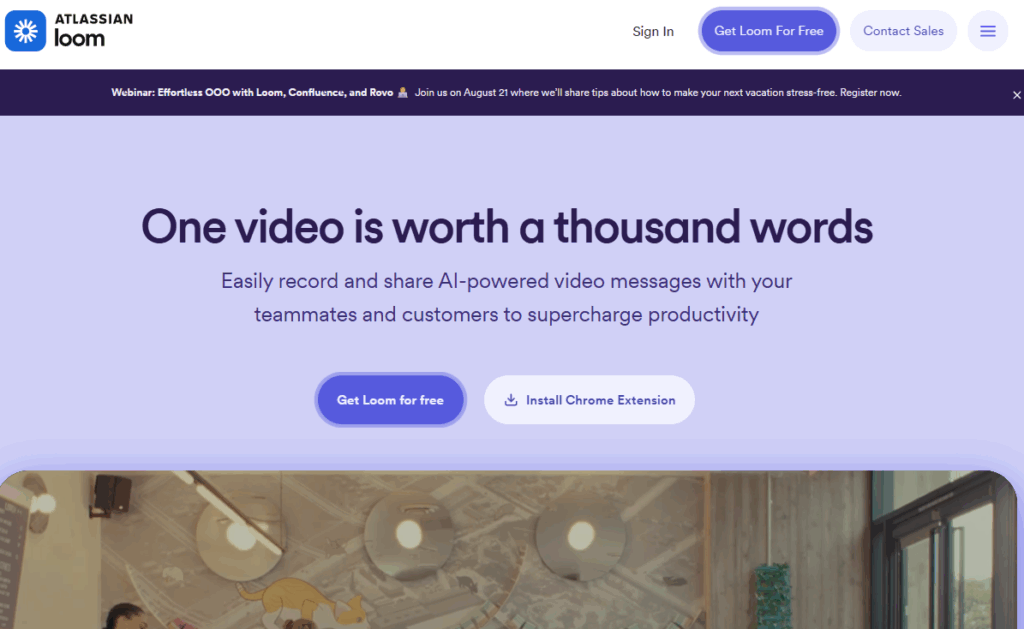Viewport: 1024px width, 629px height.
Task: Click the 'Easily record and share AI-powered' subheading
Action: click(506, 298)
